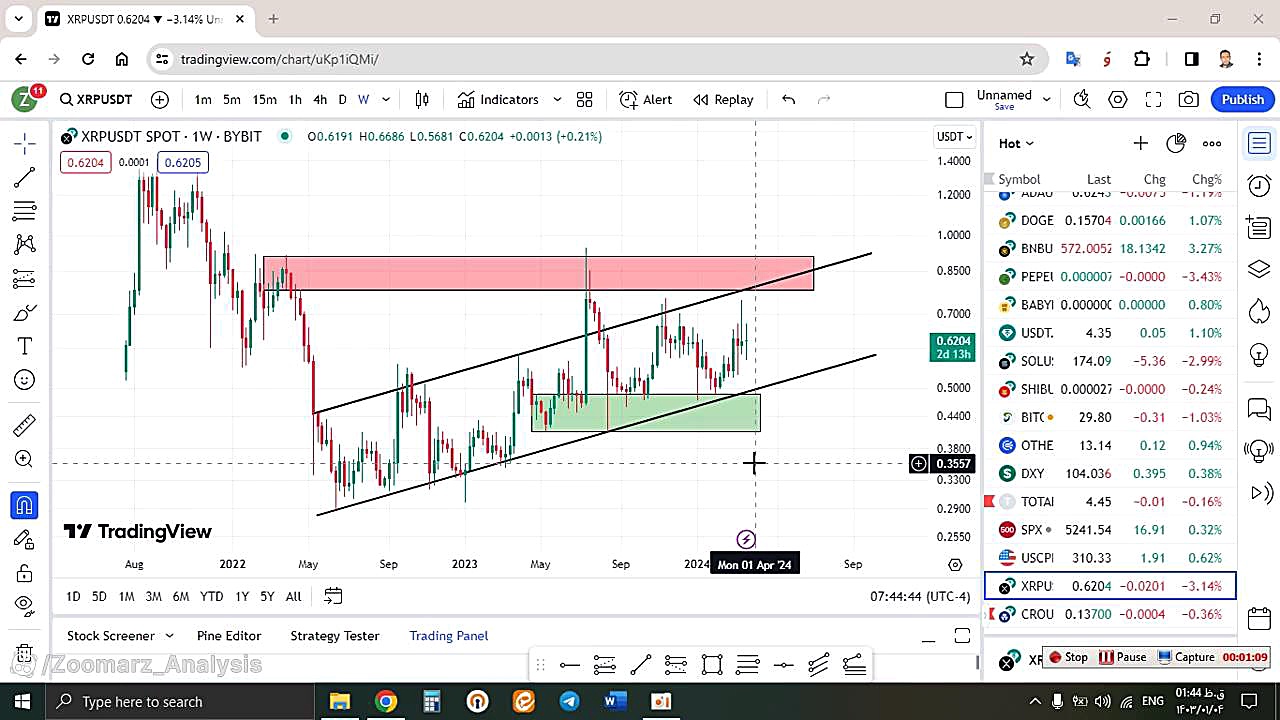Viewport: 1280px width, 720px height.
Task: Open the layout setup square icon
Action: coord(954,99)
